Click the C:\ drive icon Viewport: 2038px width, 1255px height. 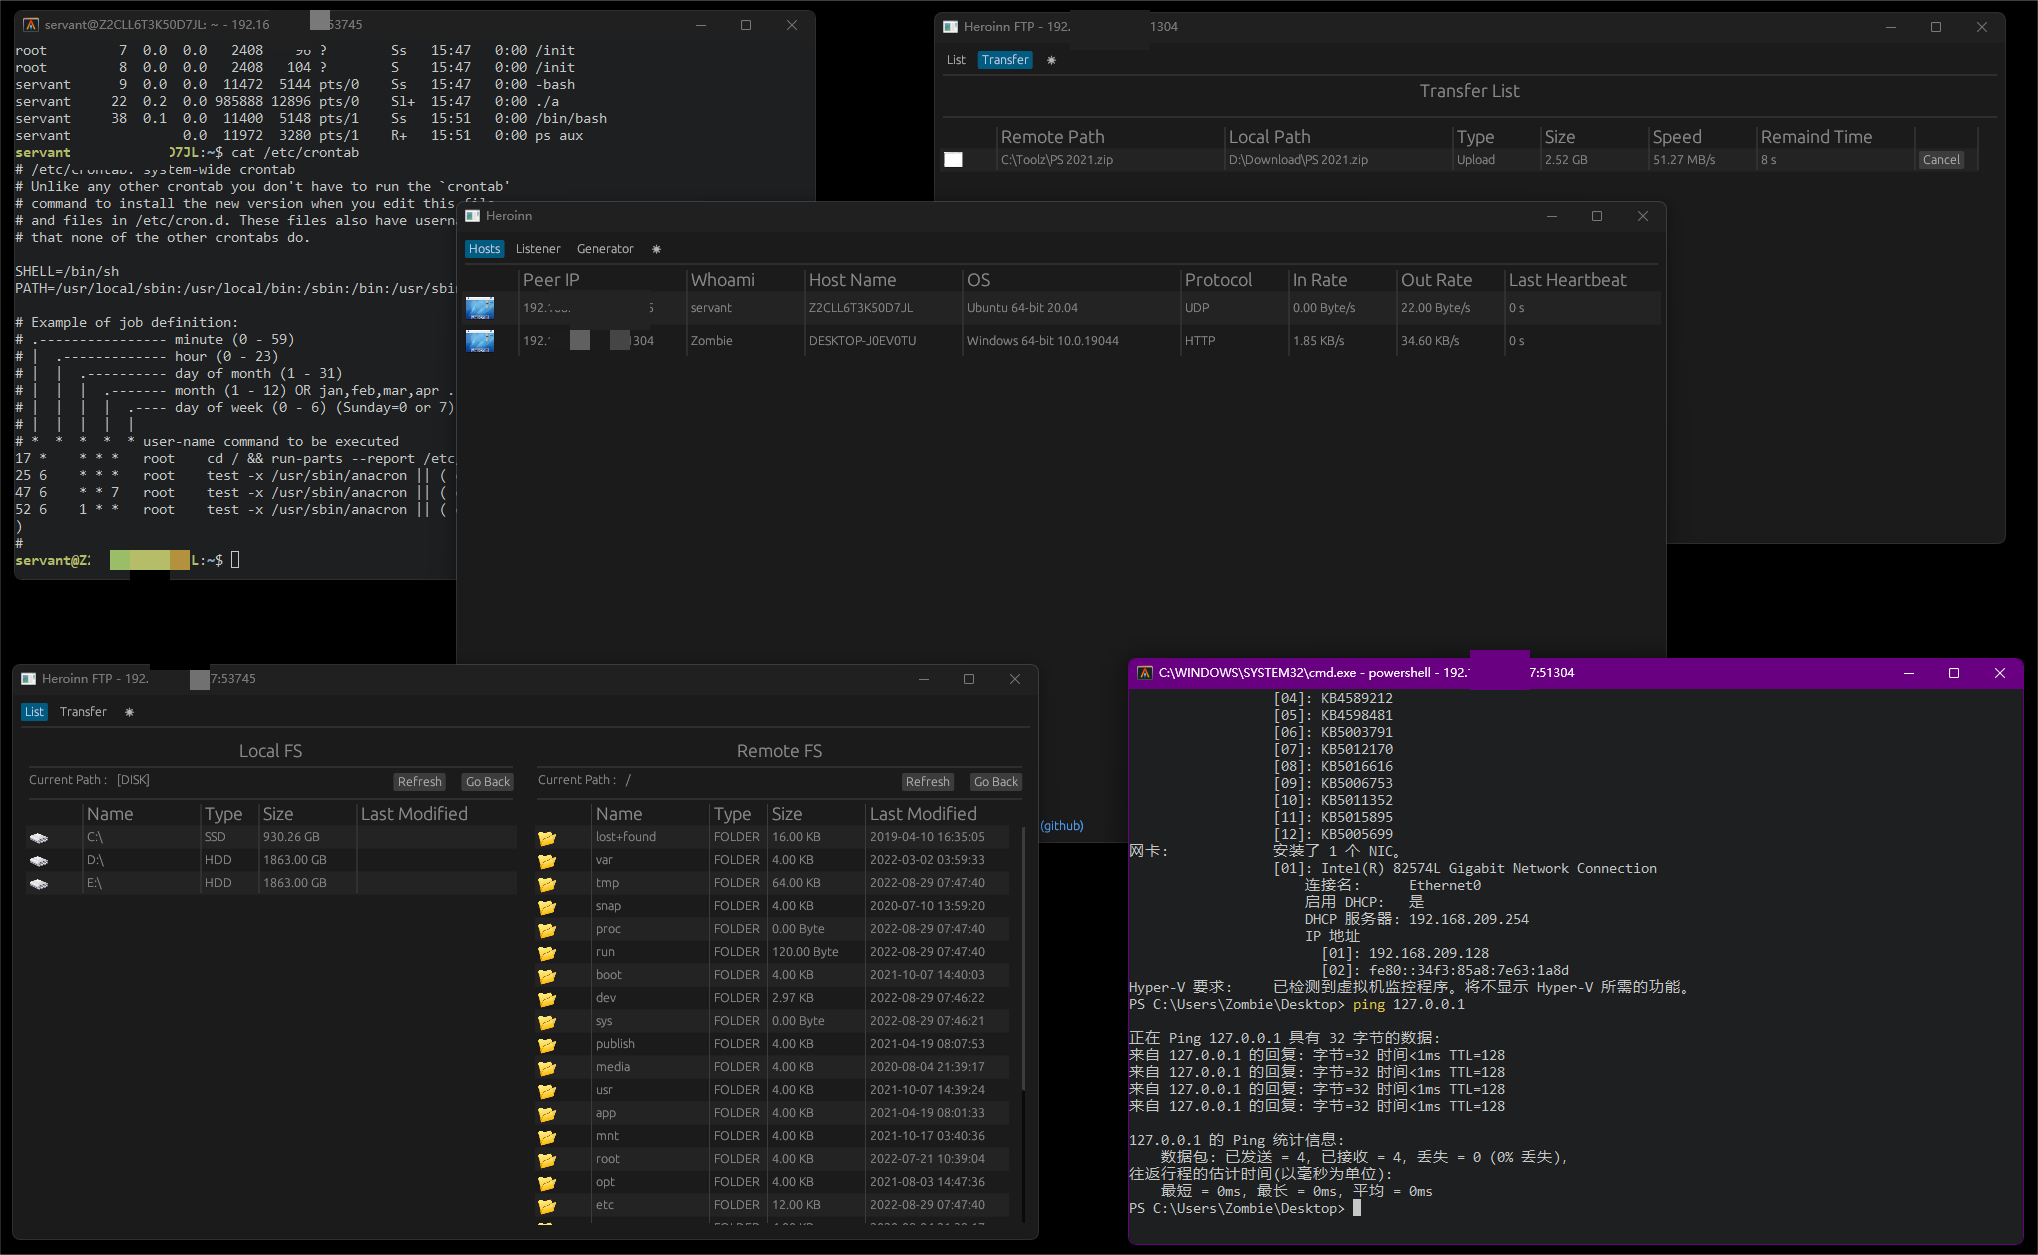[x=39, y=838]
